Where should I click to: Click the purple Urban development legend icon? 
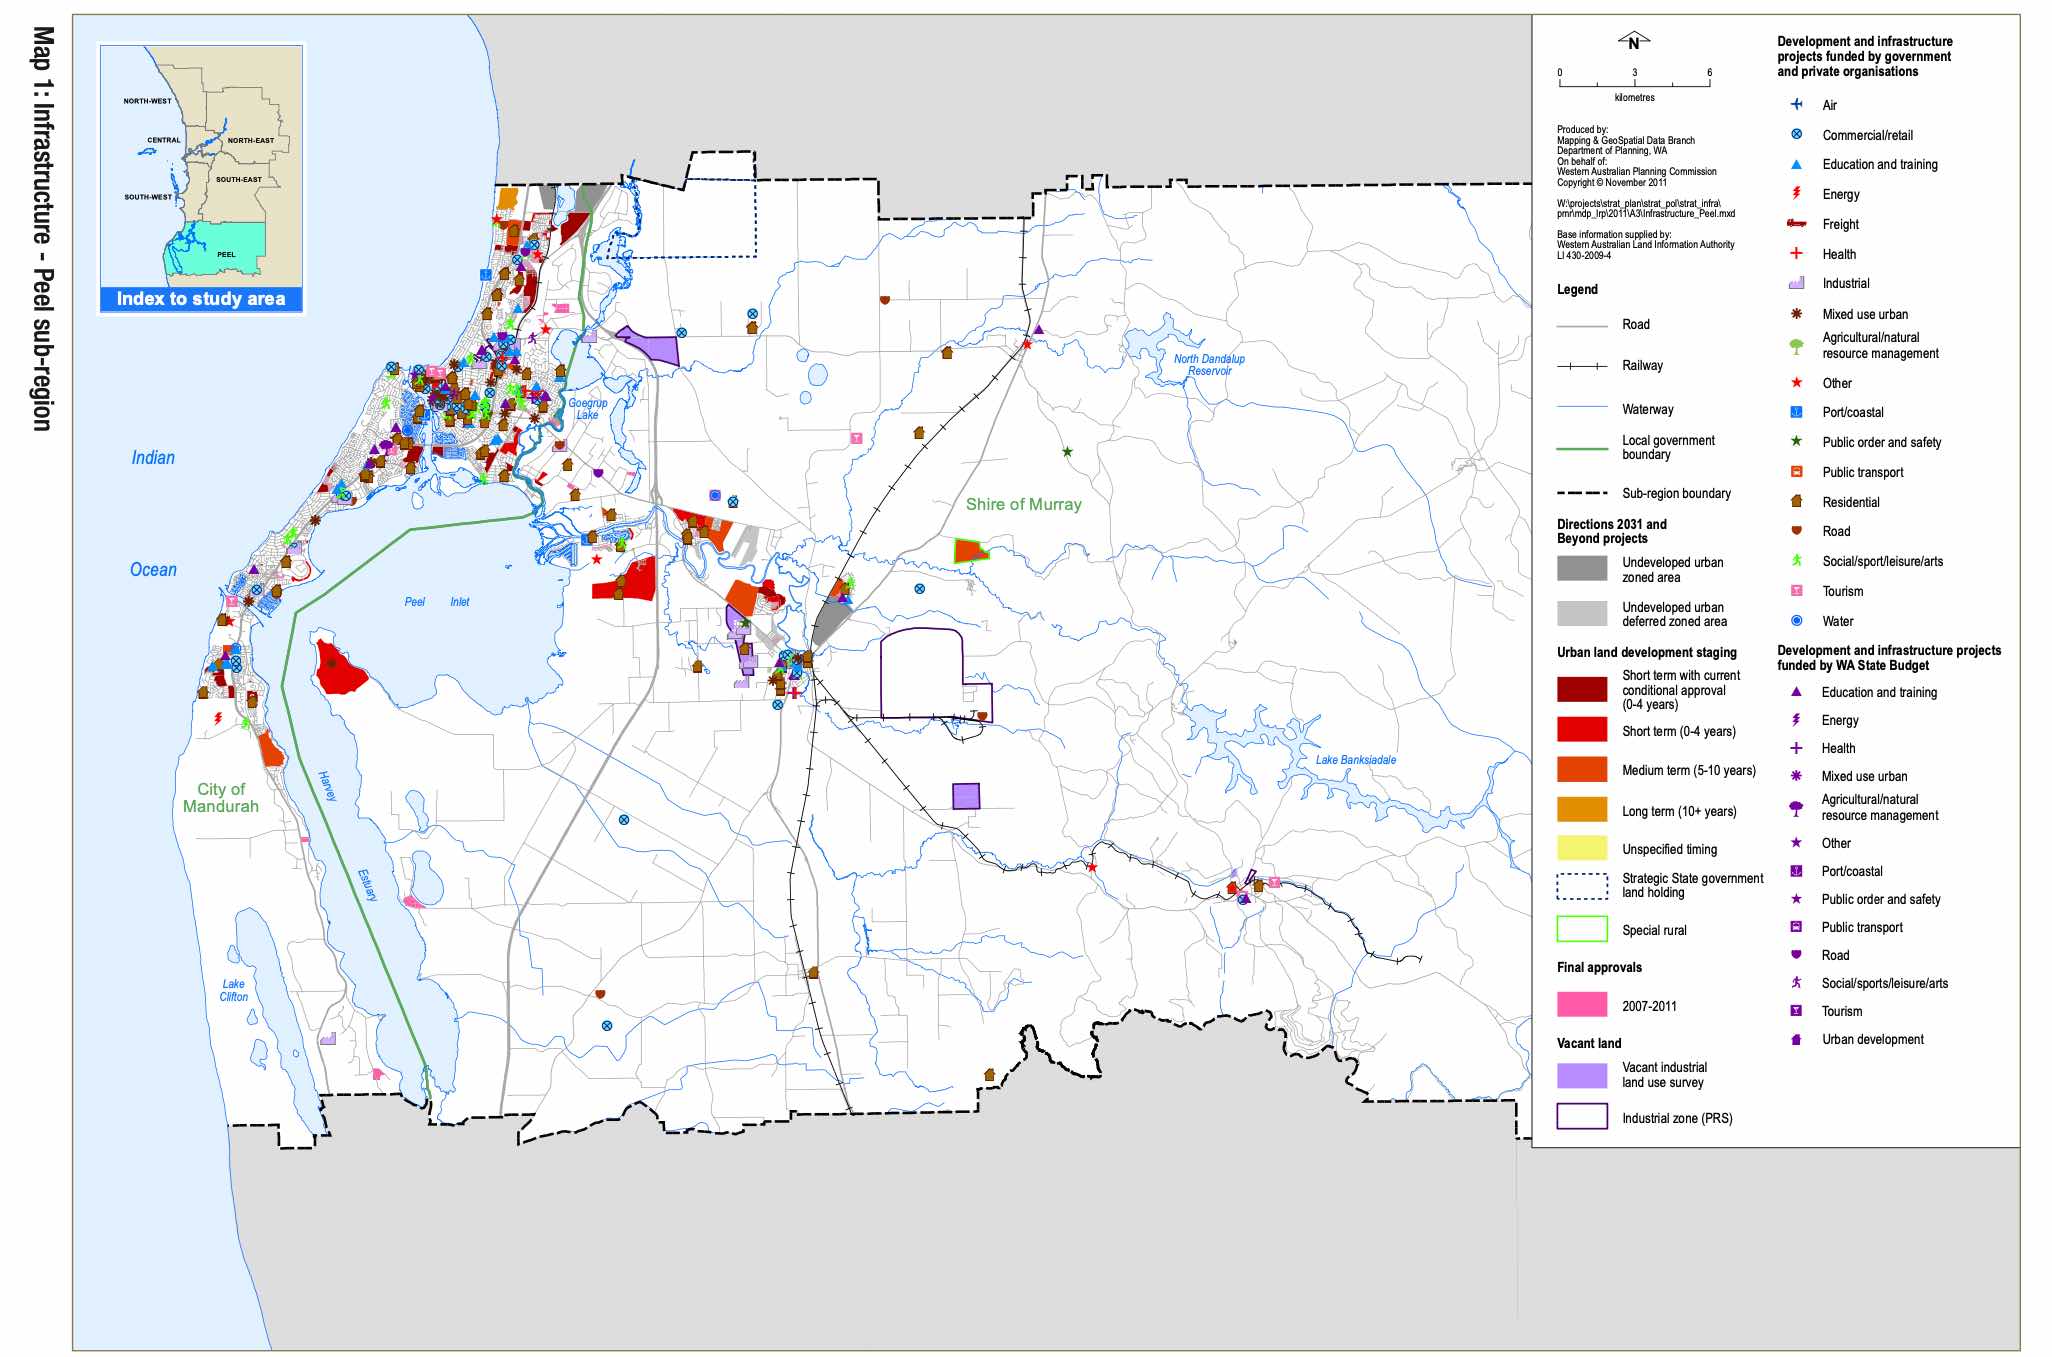[x=1796, y=1039]
